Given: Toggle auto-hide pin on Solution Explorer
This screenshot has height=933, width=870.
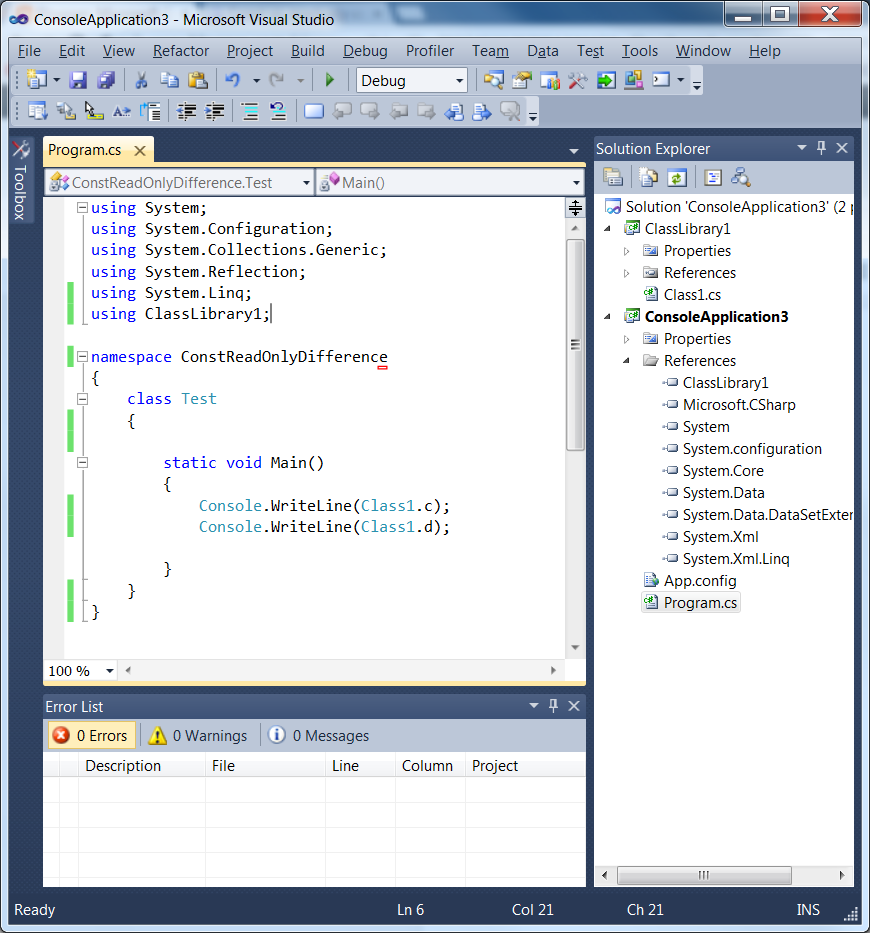Looking at the screenshot, I should (x=821, y=148).
